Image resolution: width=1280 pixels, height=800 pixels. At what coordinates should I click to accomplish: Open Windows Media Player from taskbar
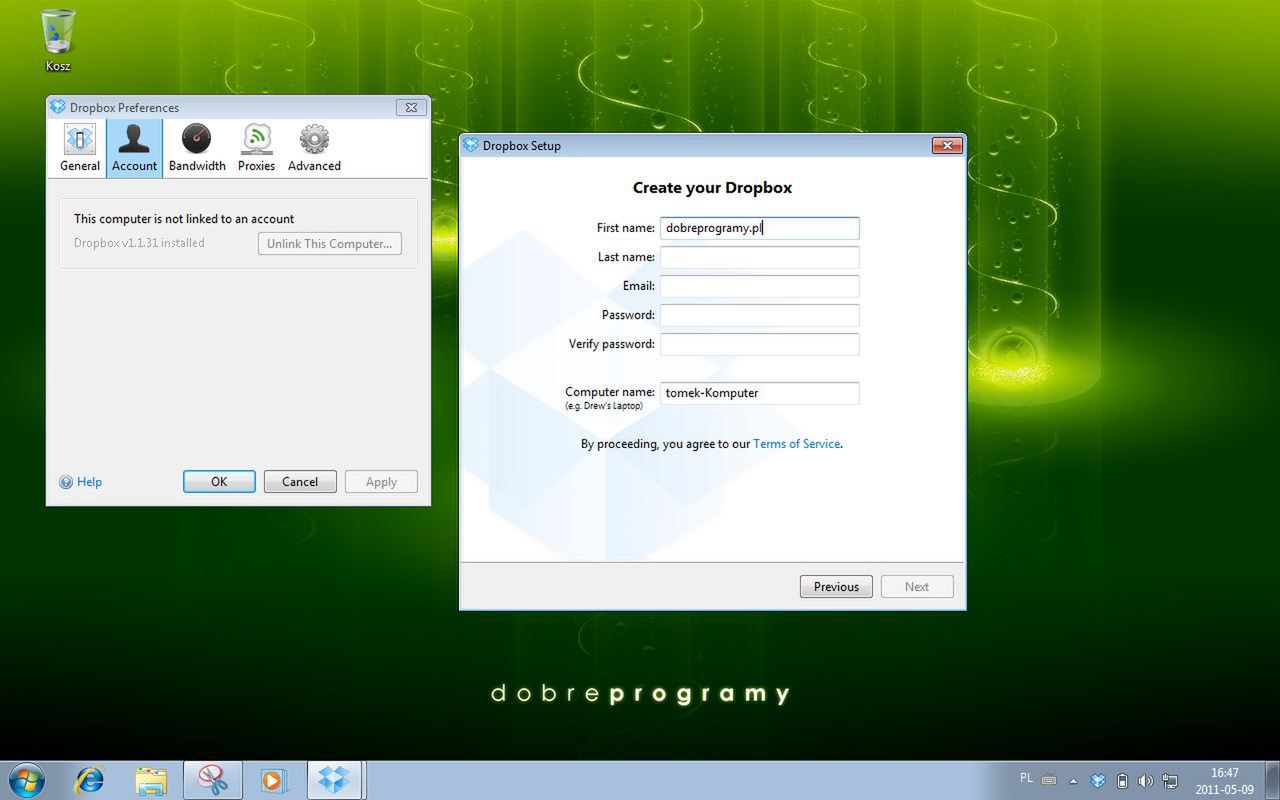pos(273,780)
